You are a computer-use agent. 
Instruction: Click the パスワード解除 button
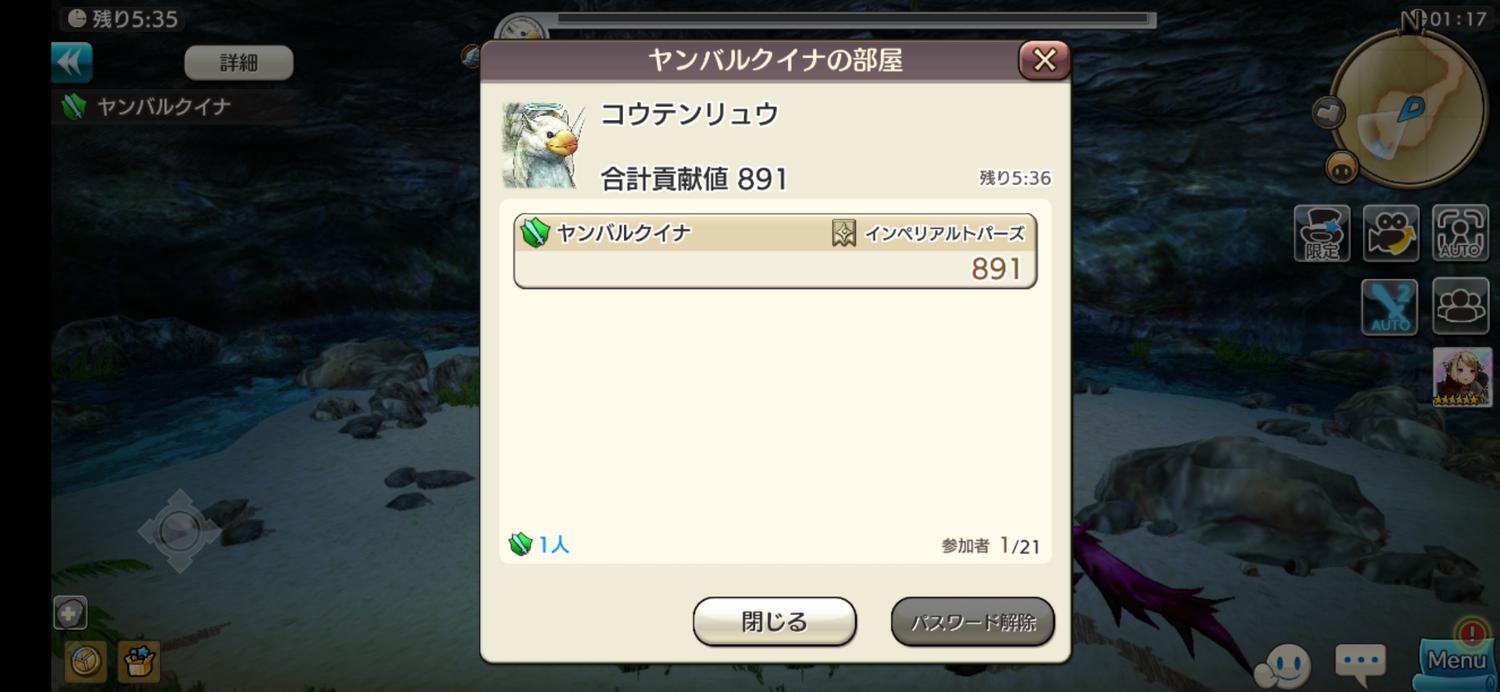972,622
